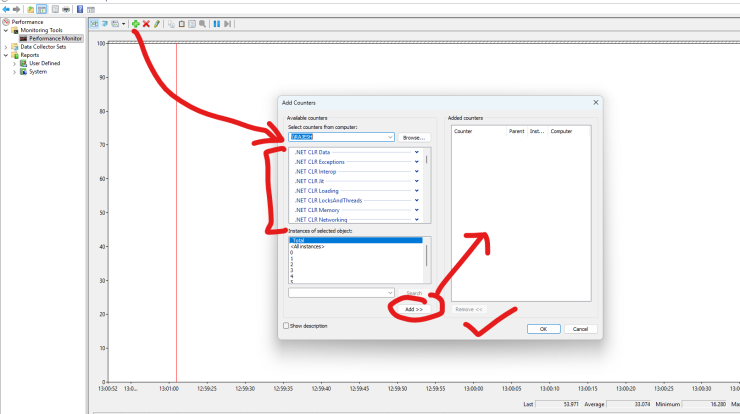740x414 pixels.
Task: Click the green plus Add counter icon
Action: pyautogui.click(x=135, y=23)
